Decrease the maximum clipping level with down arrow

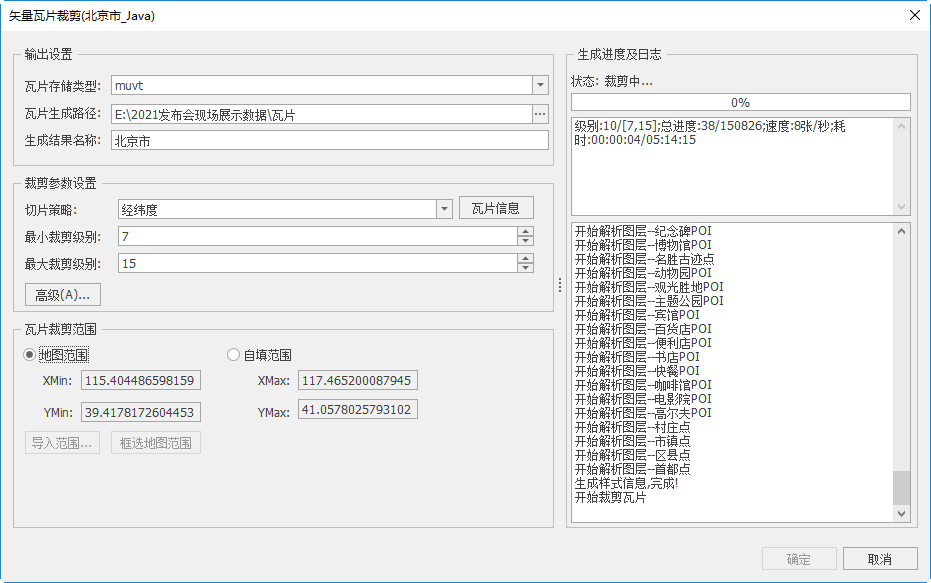[x=525, y=267]
